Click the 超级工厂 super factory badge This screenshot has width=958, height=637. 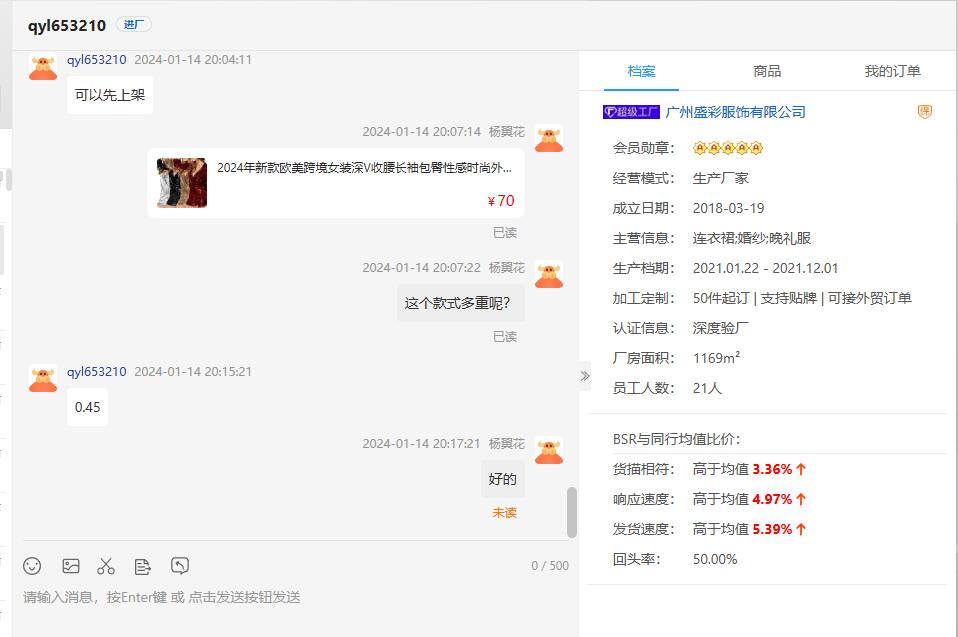point(631,112)
